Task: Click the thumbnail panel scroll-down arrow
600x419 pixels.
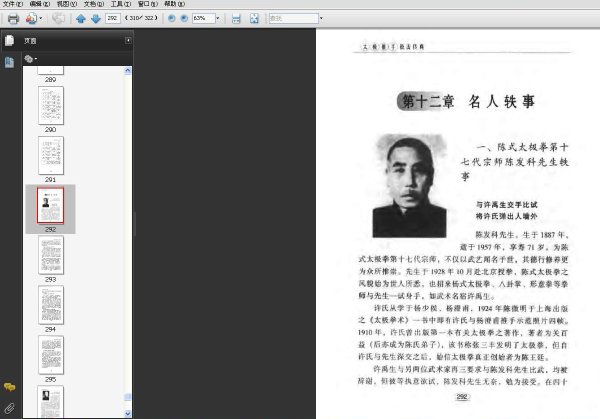Action: [x=128, y=414]
